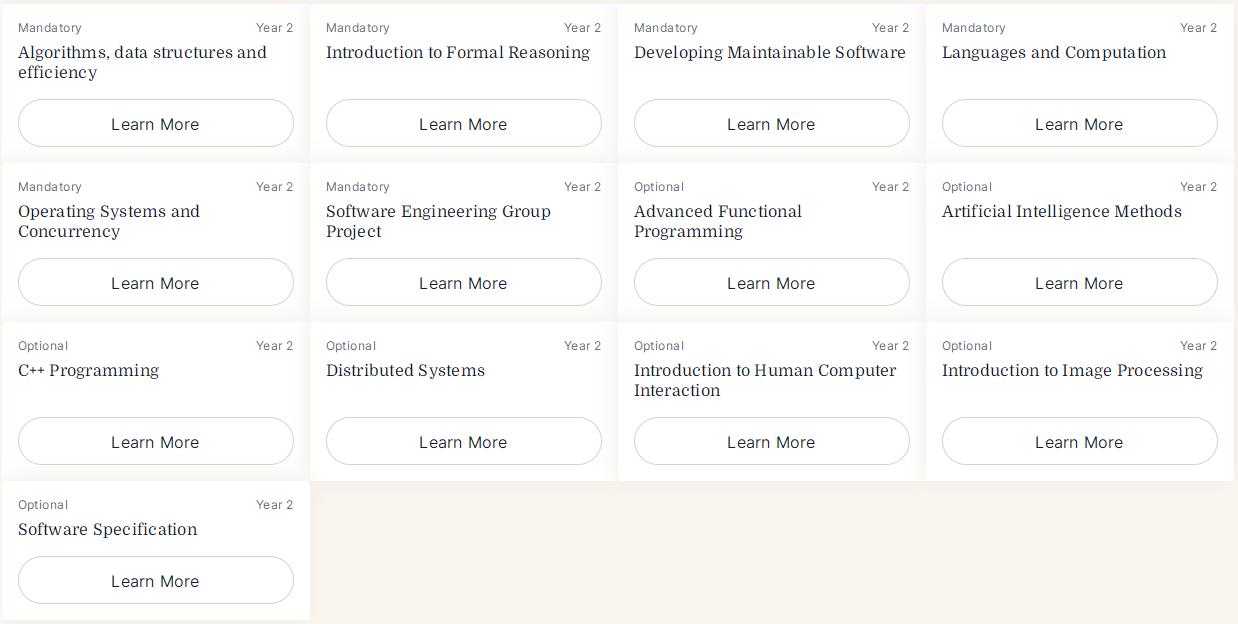Select the Artificial Intelligence Methods heading

coord(1062,212)
